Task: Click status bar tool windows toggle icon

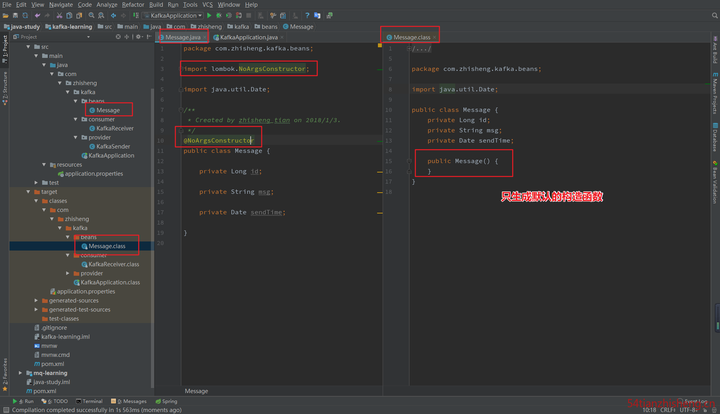Action: [6, 410]
